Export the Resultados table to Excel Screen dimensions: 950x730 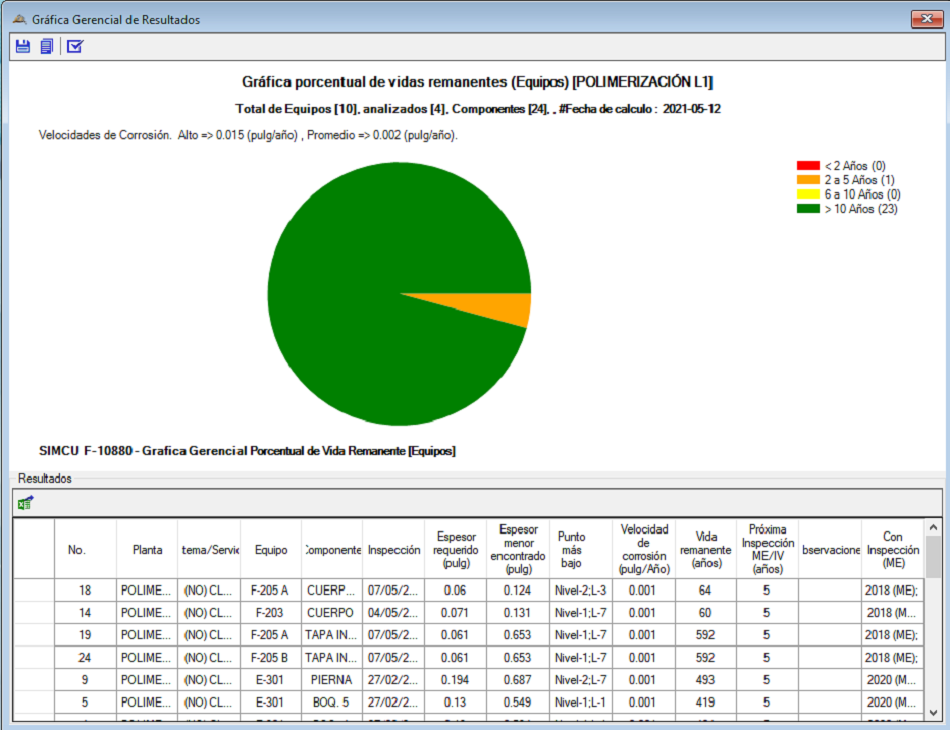click(22, 502)
